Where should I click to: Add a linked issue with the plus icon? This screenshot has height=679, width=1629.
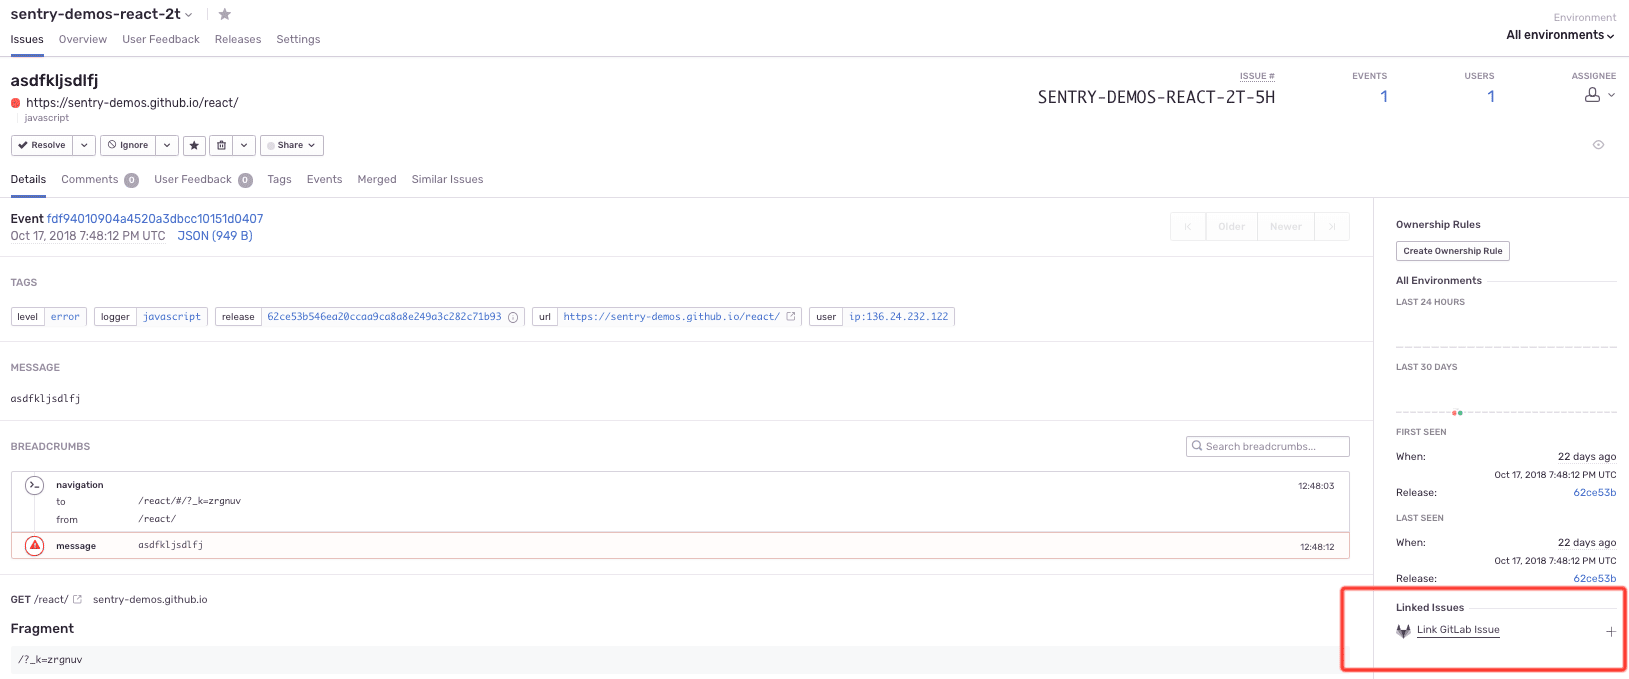(x=1611, y=631)
